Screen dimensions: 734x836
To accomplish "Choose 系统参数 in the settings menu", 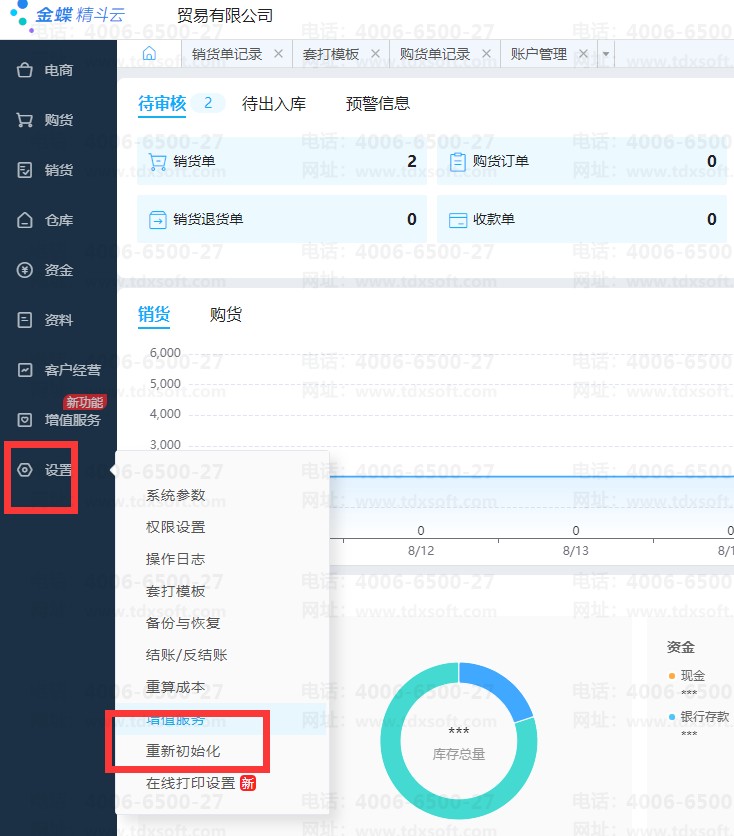I will (175, 495).
